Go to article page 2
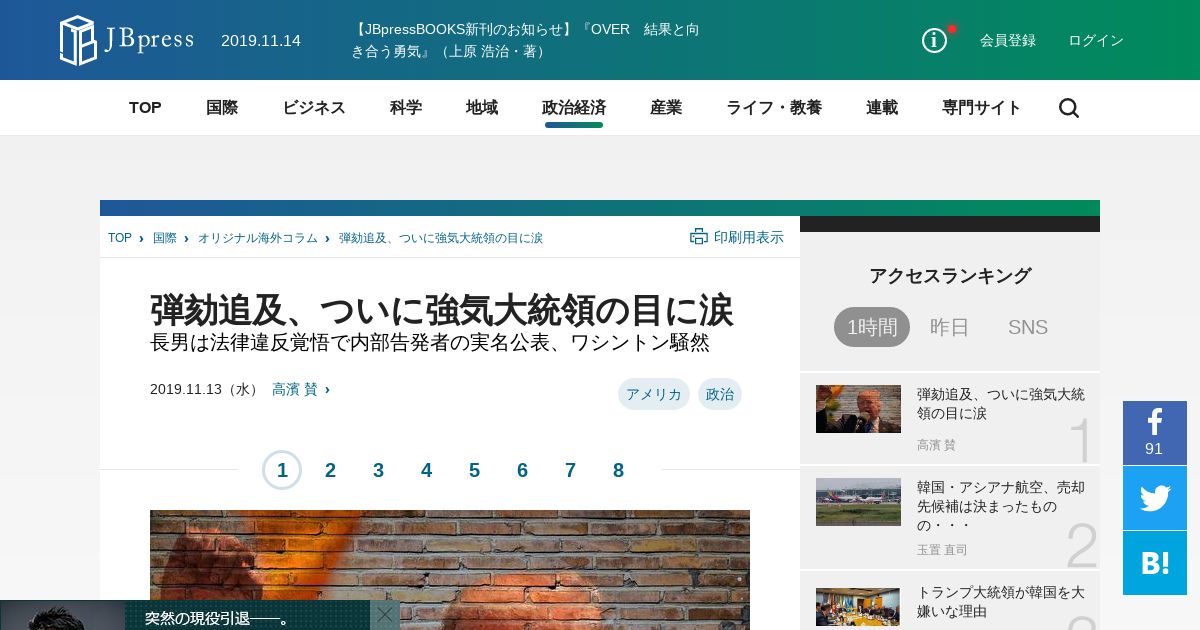Screen dimensions: 1200x630 pos(330,470)
